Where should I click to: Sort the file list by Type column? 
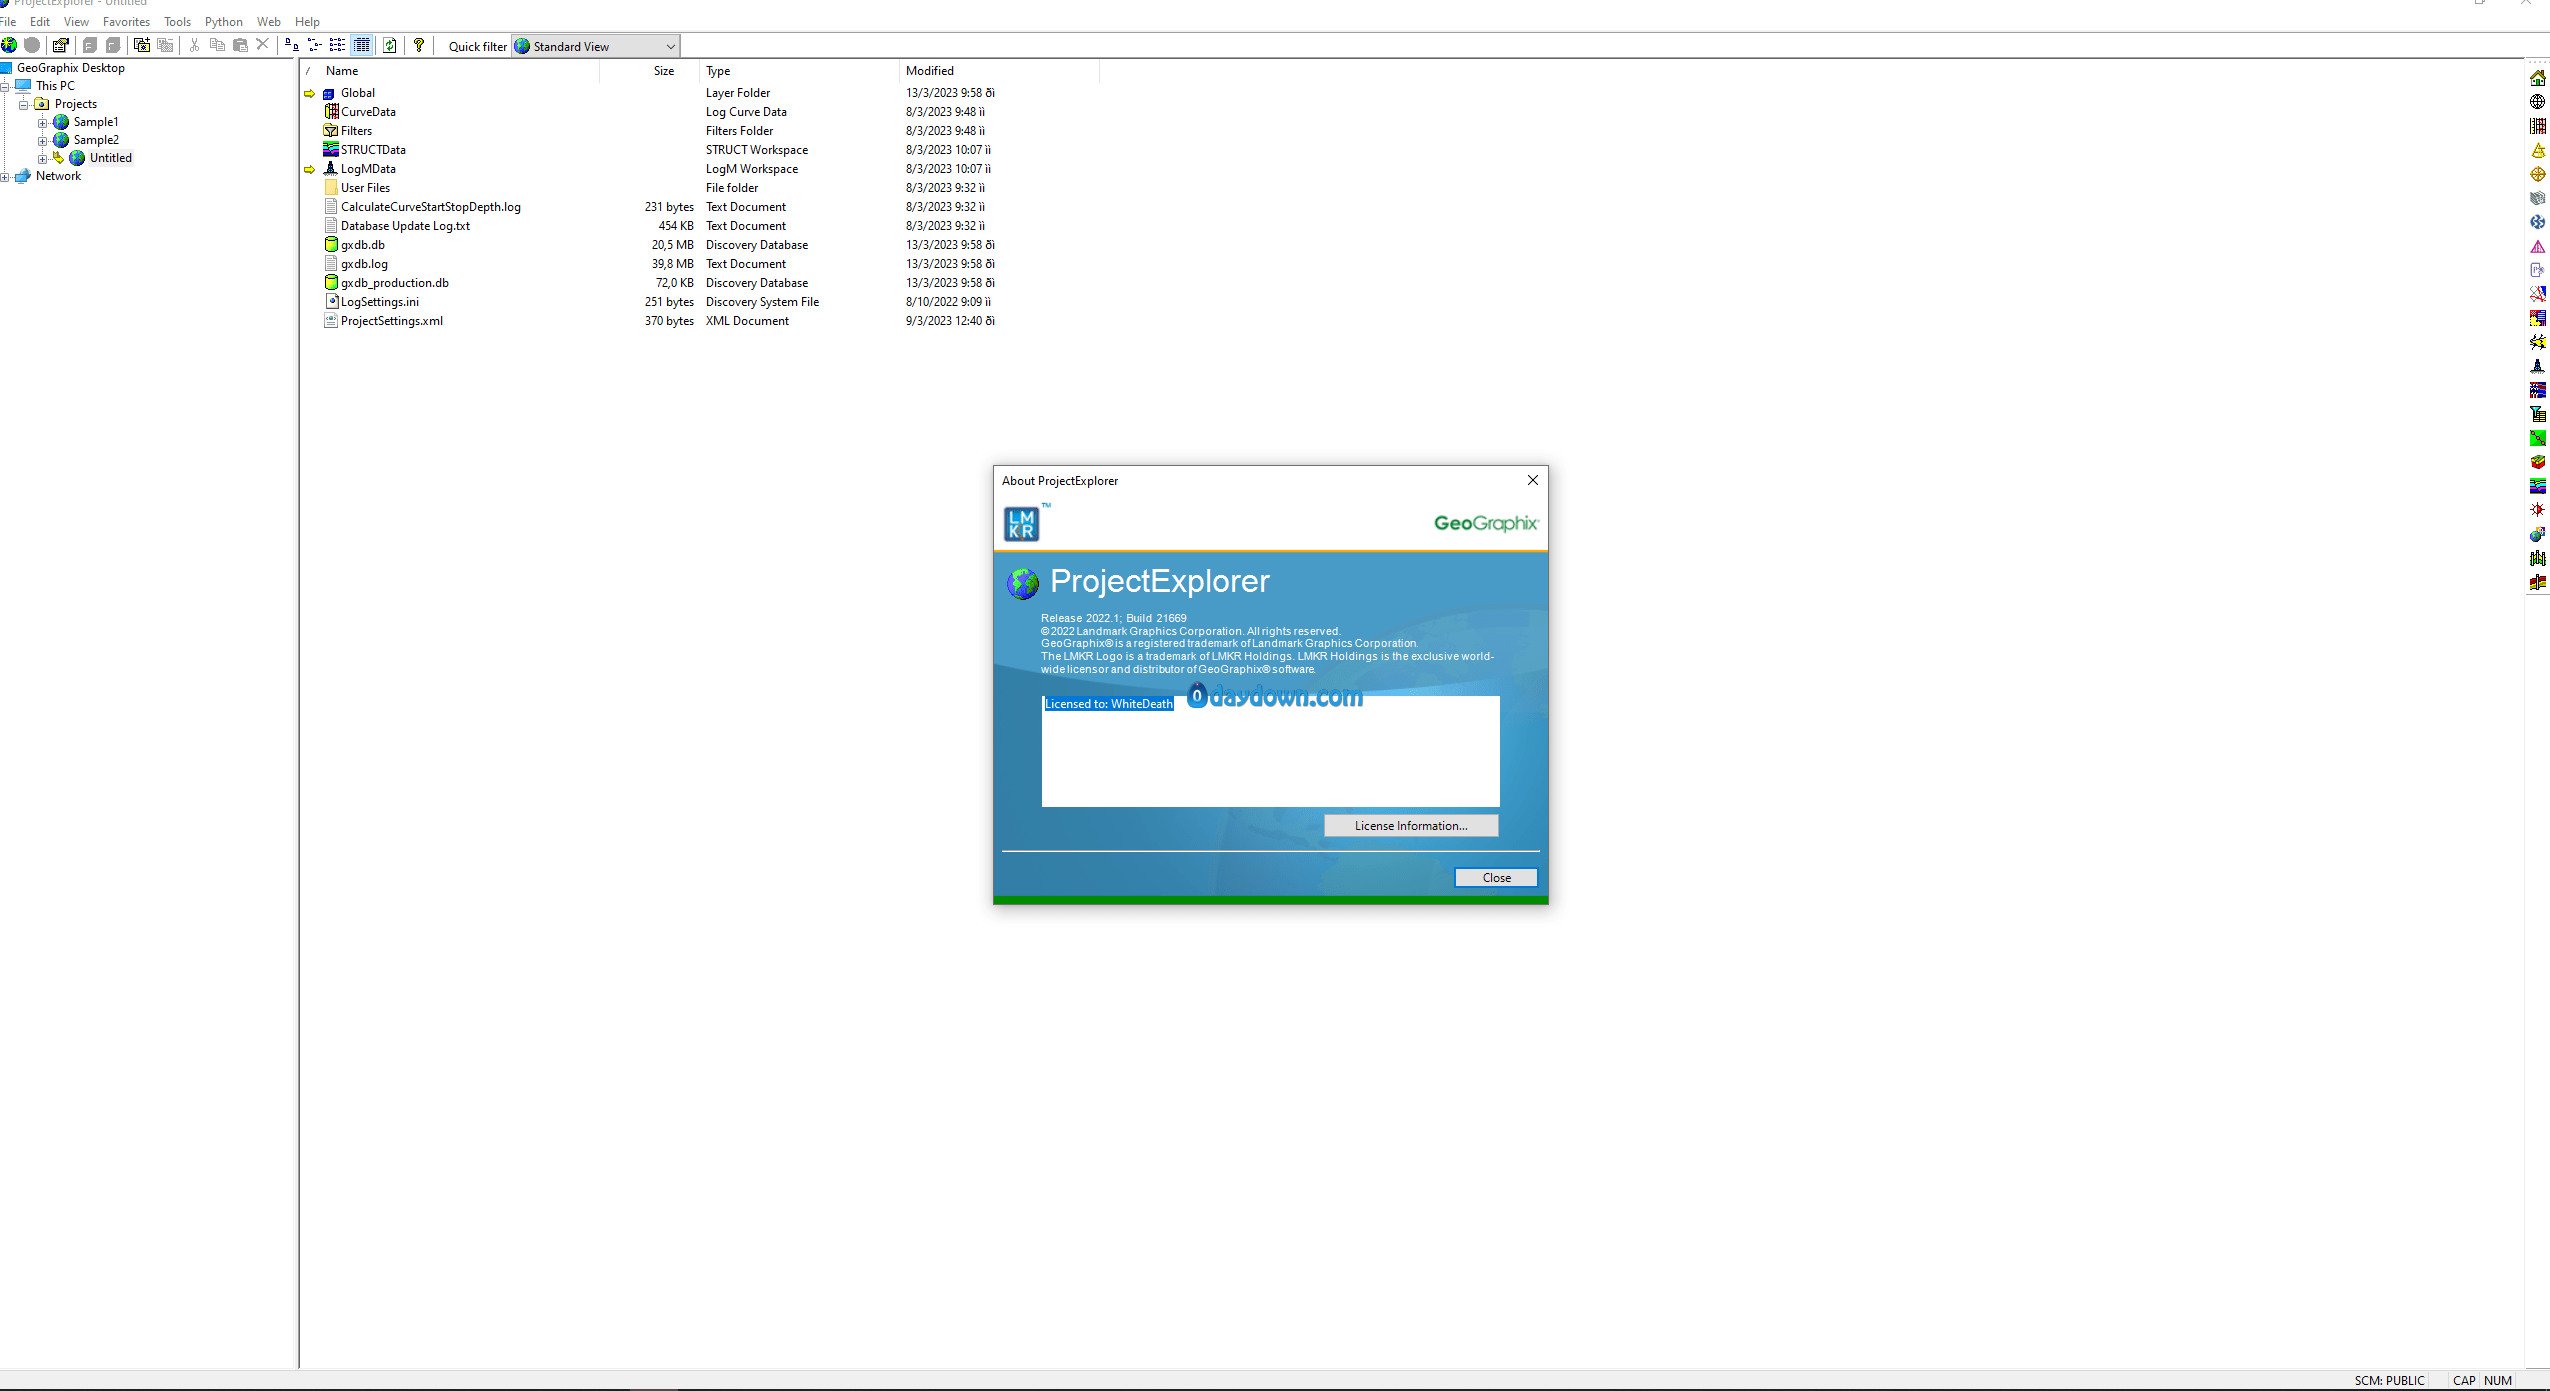(799, 71)
